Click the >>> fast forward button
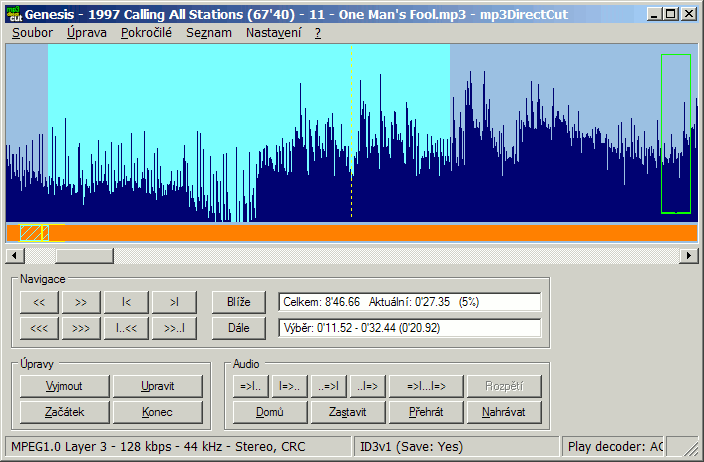This screenshot has height=462, width=704. 81,328
